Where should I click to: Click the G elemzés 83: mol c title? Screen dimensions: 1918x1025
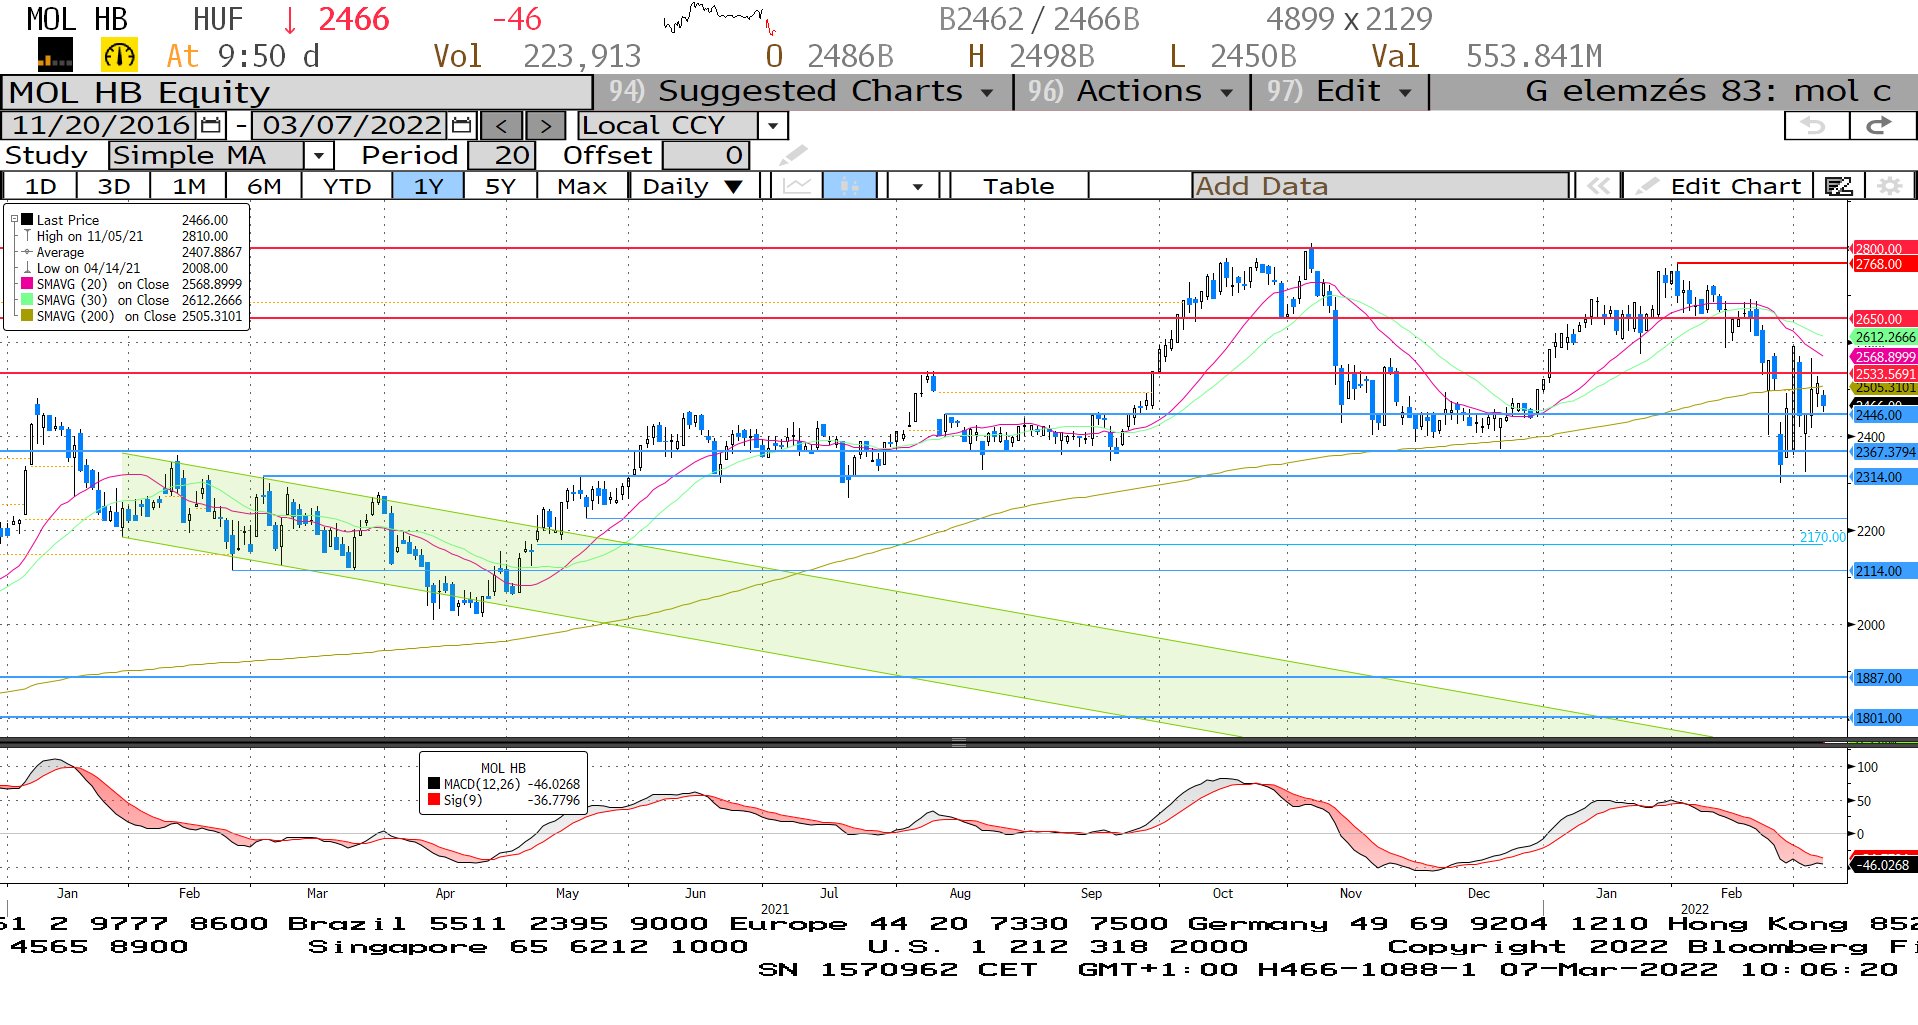point(1708,91)
